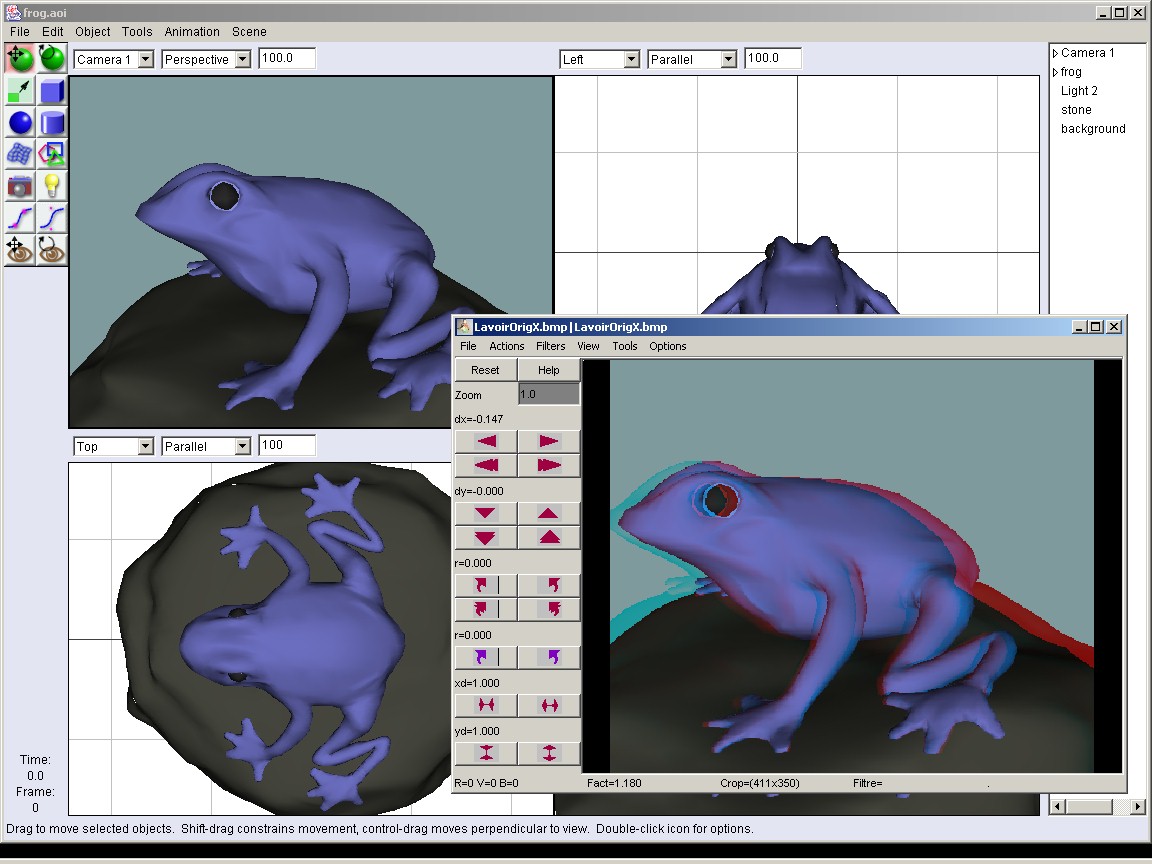Click the double left arrow under dx
Viewport: 1152px width, 864px height.
[x=486, y=465]
